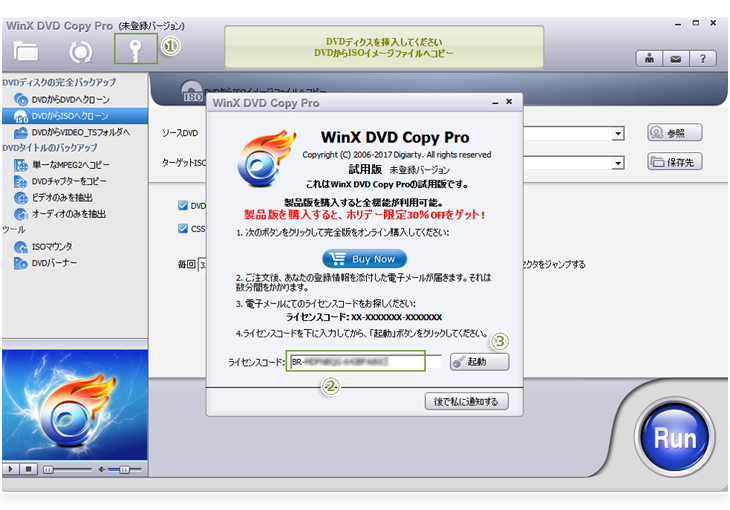Click the playback seek slider
This screenshot has width=730, height=510.
pyautogui.click(x=68, y=469)
